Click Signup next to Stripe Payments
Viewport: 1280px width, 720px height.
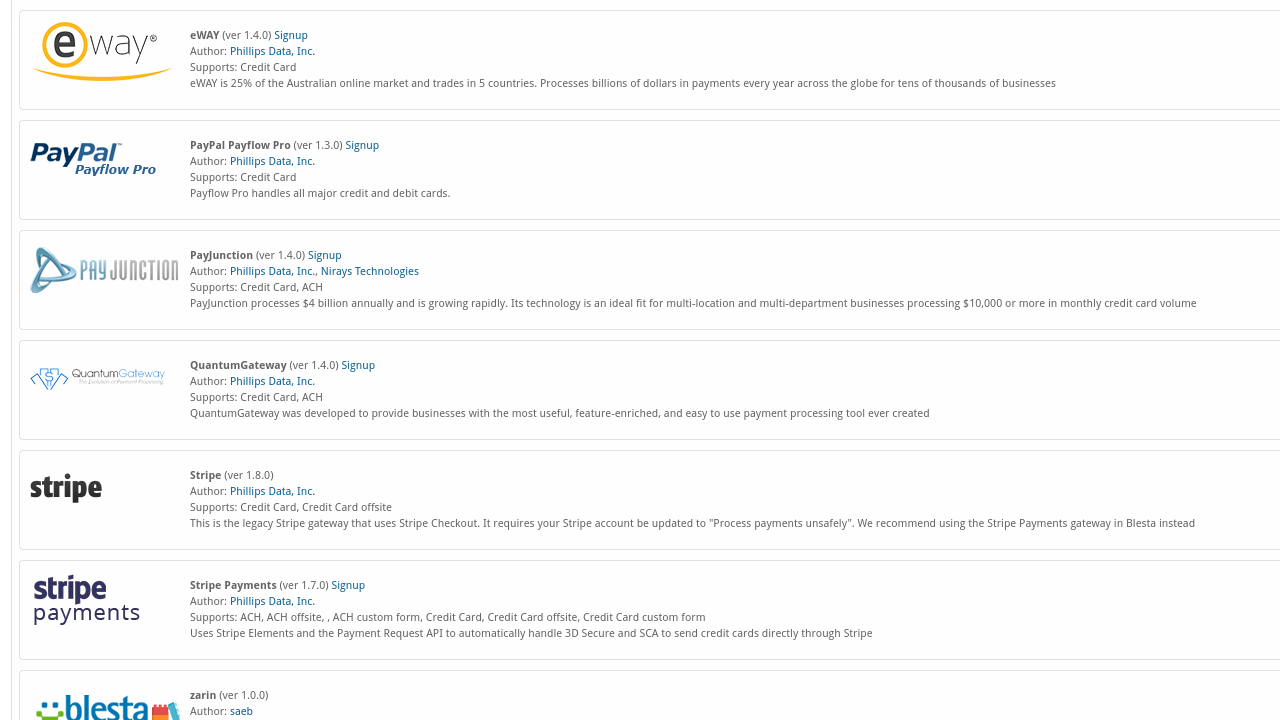(x=348, y=585)
